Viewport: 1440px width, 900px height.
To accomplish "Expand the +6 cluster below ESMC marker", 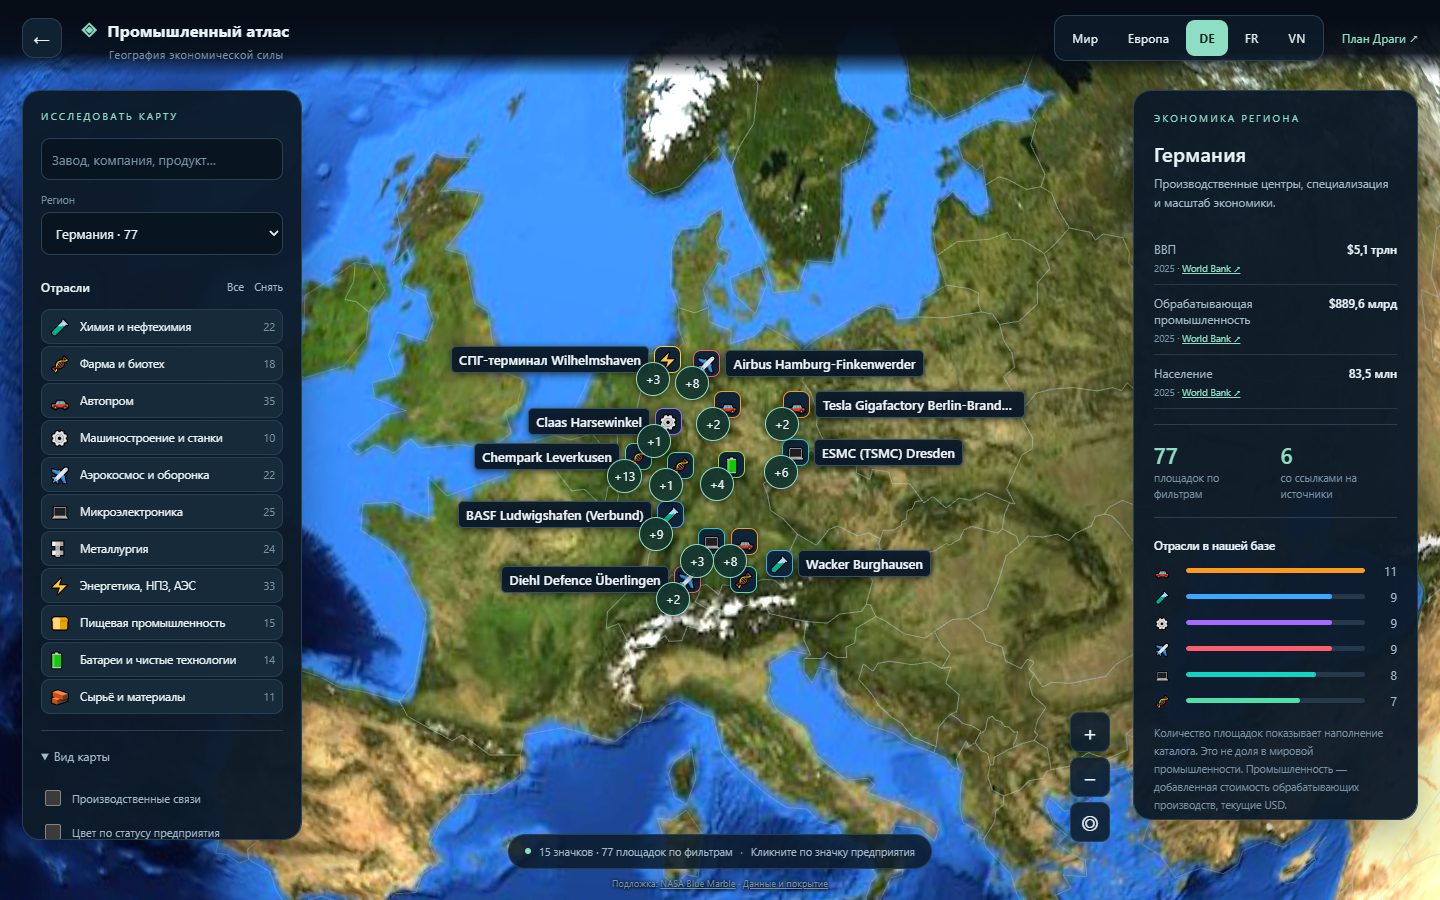I will [x=781, y=472].
